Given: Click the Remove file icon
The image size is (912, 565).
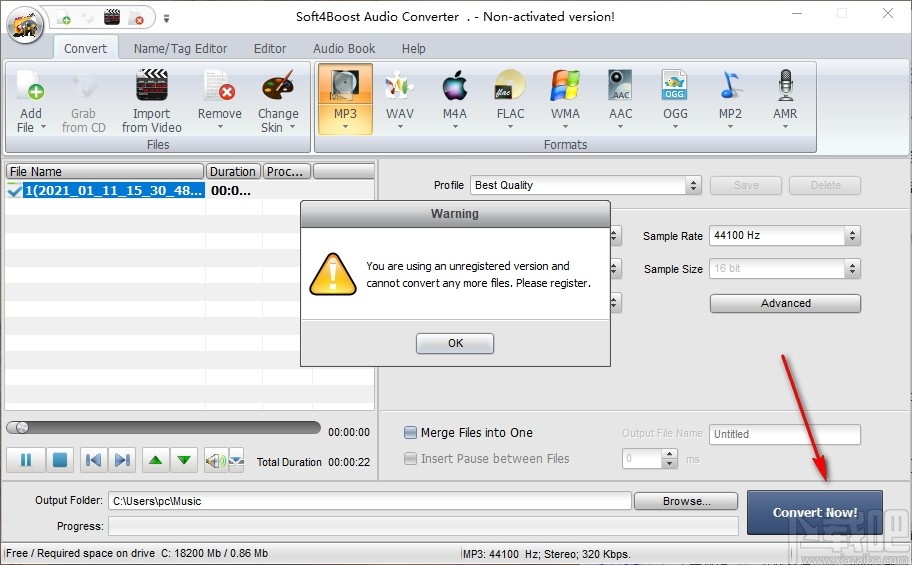Looking at the screenshot, I should (x=219, y=86).
